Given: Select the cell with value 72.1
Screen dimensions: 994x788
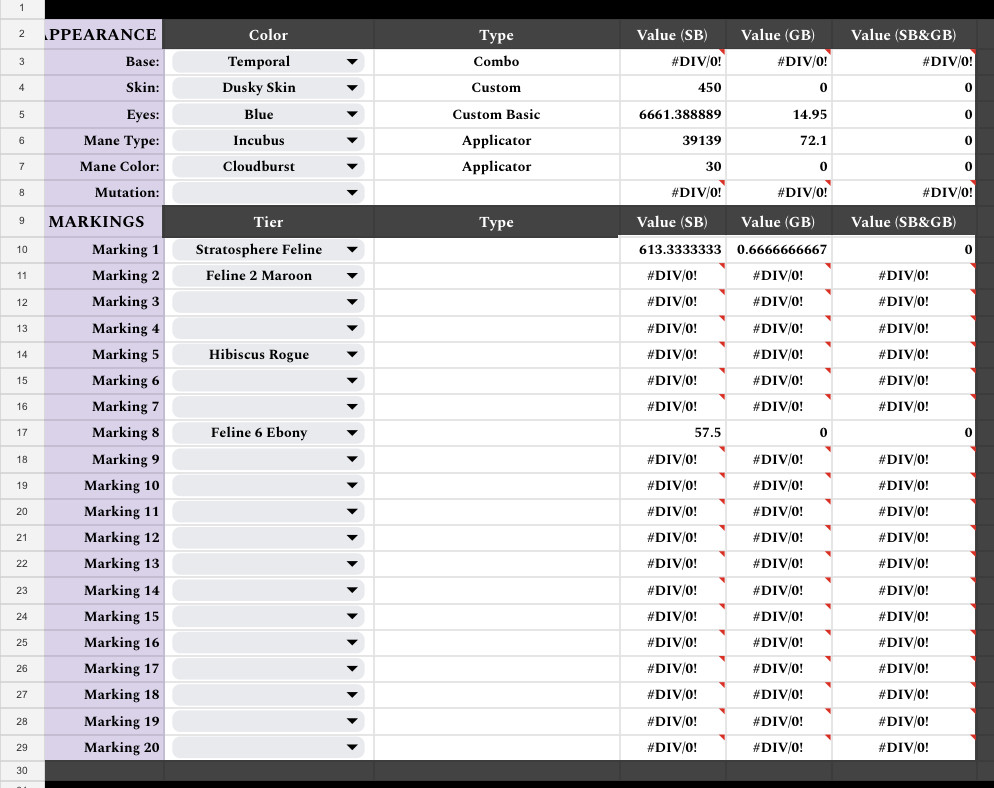Looking at the screenshot, I should (x=778, y=140).
